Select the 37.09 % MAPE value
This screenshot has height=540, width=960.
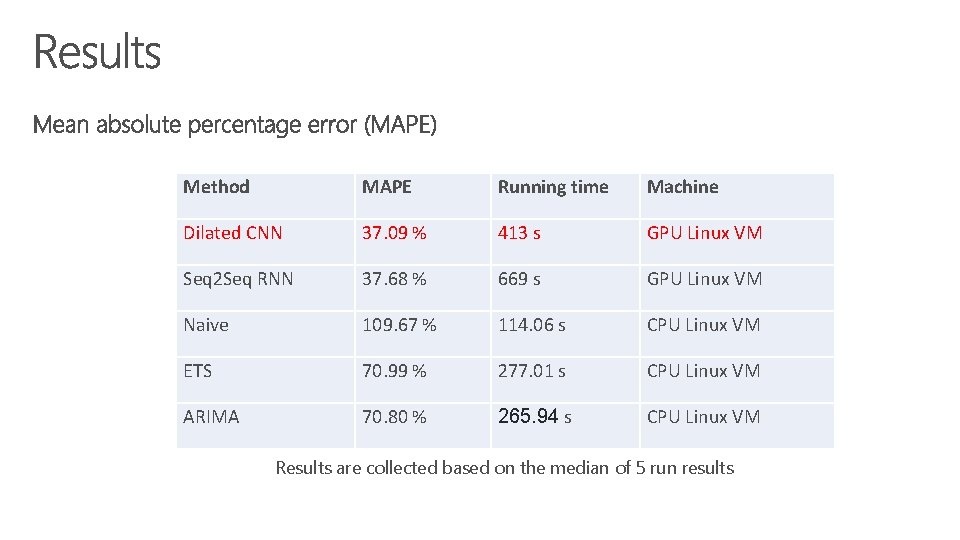(394, 233)
